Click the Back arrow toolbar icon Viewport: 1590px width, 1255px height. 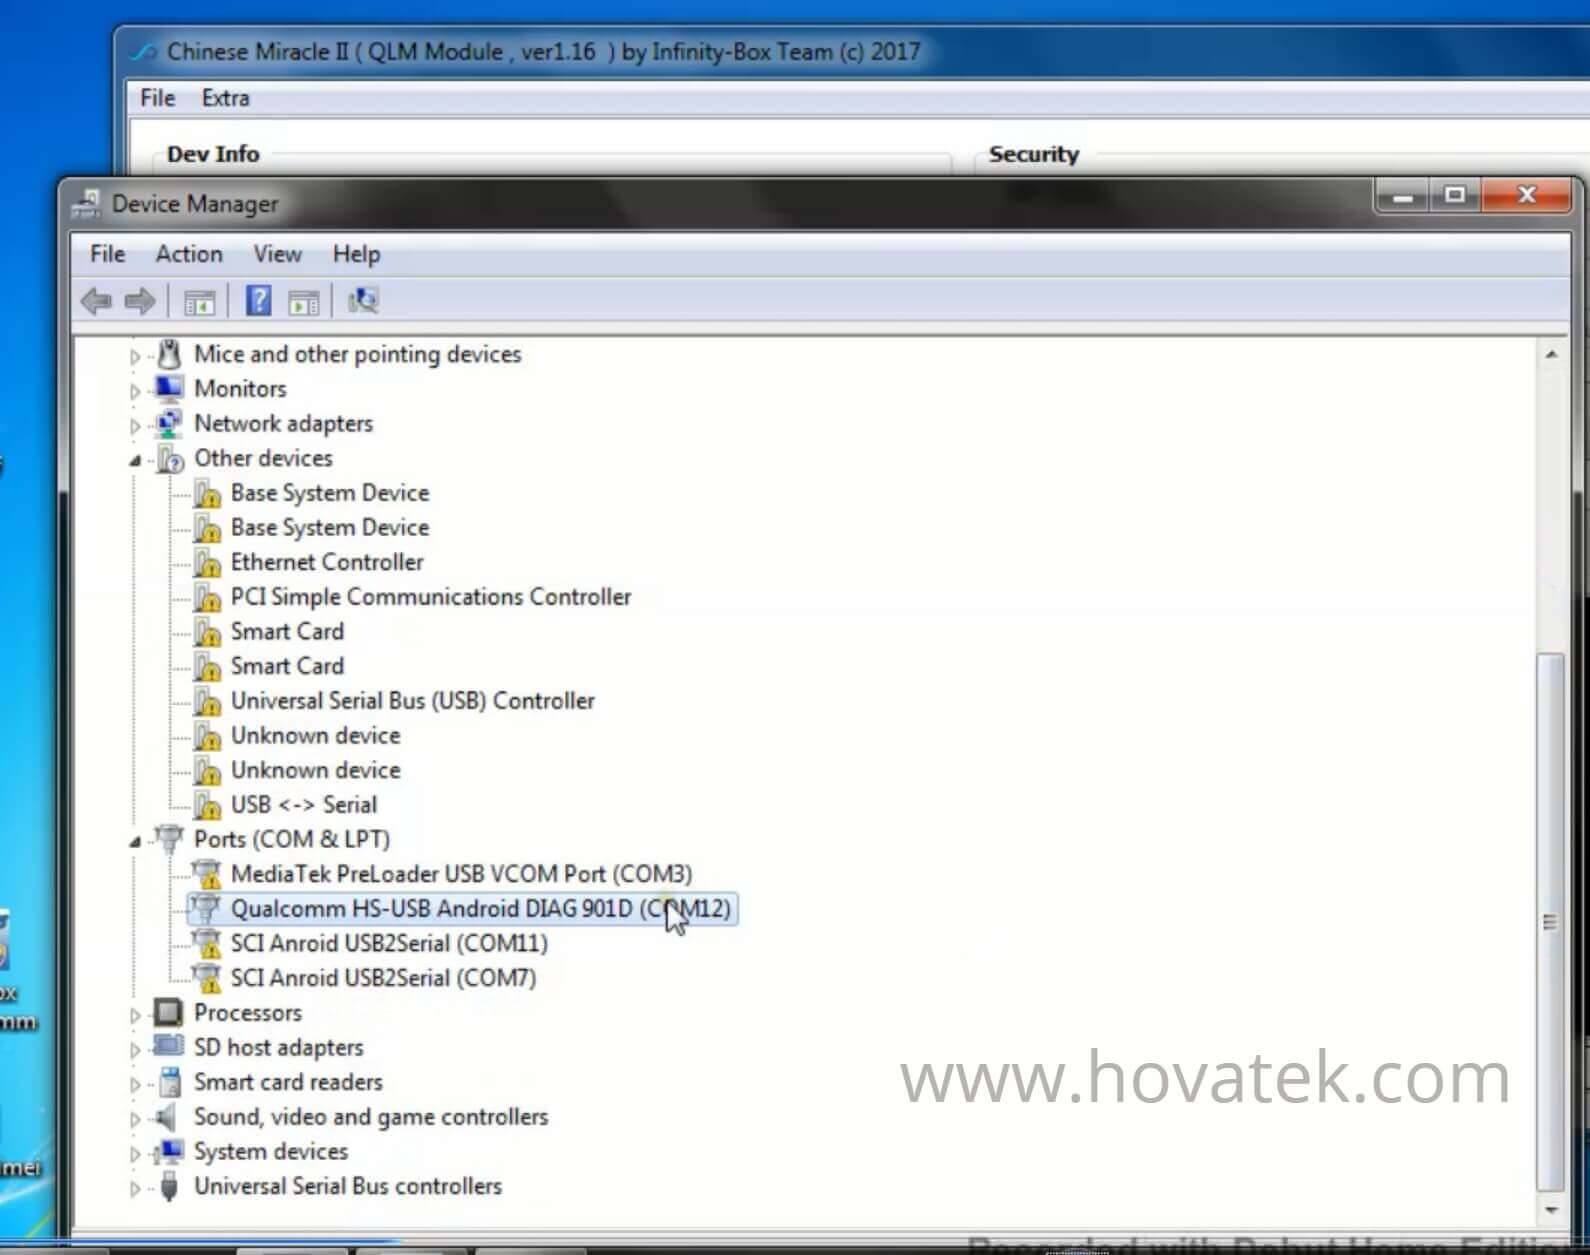point(96,301)
